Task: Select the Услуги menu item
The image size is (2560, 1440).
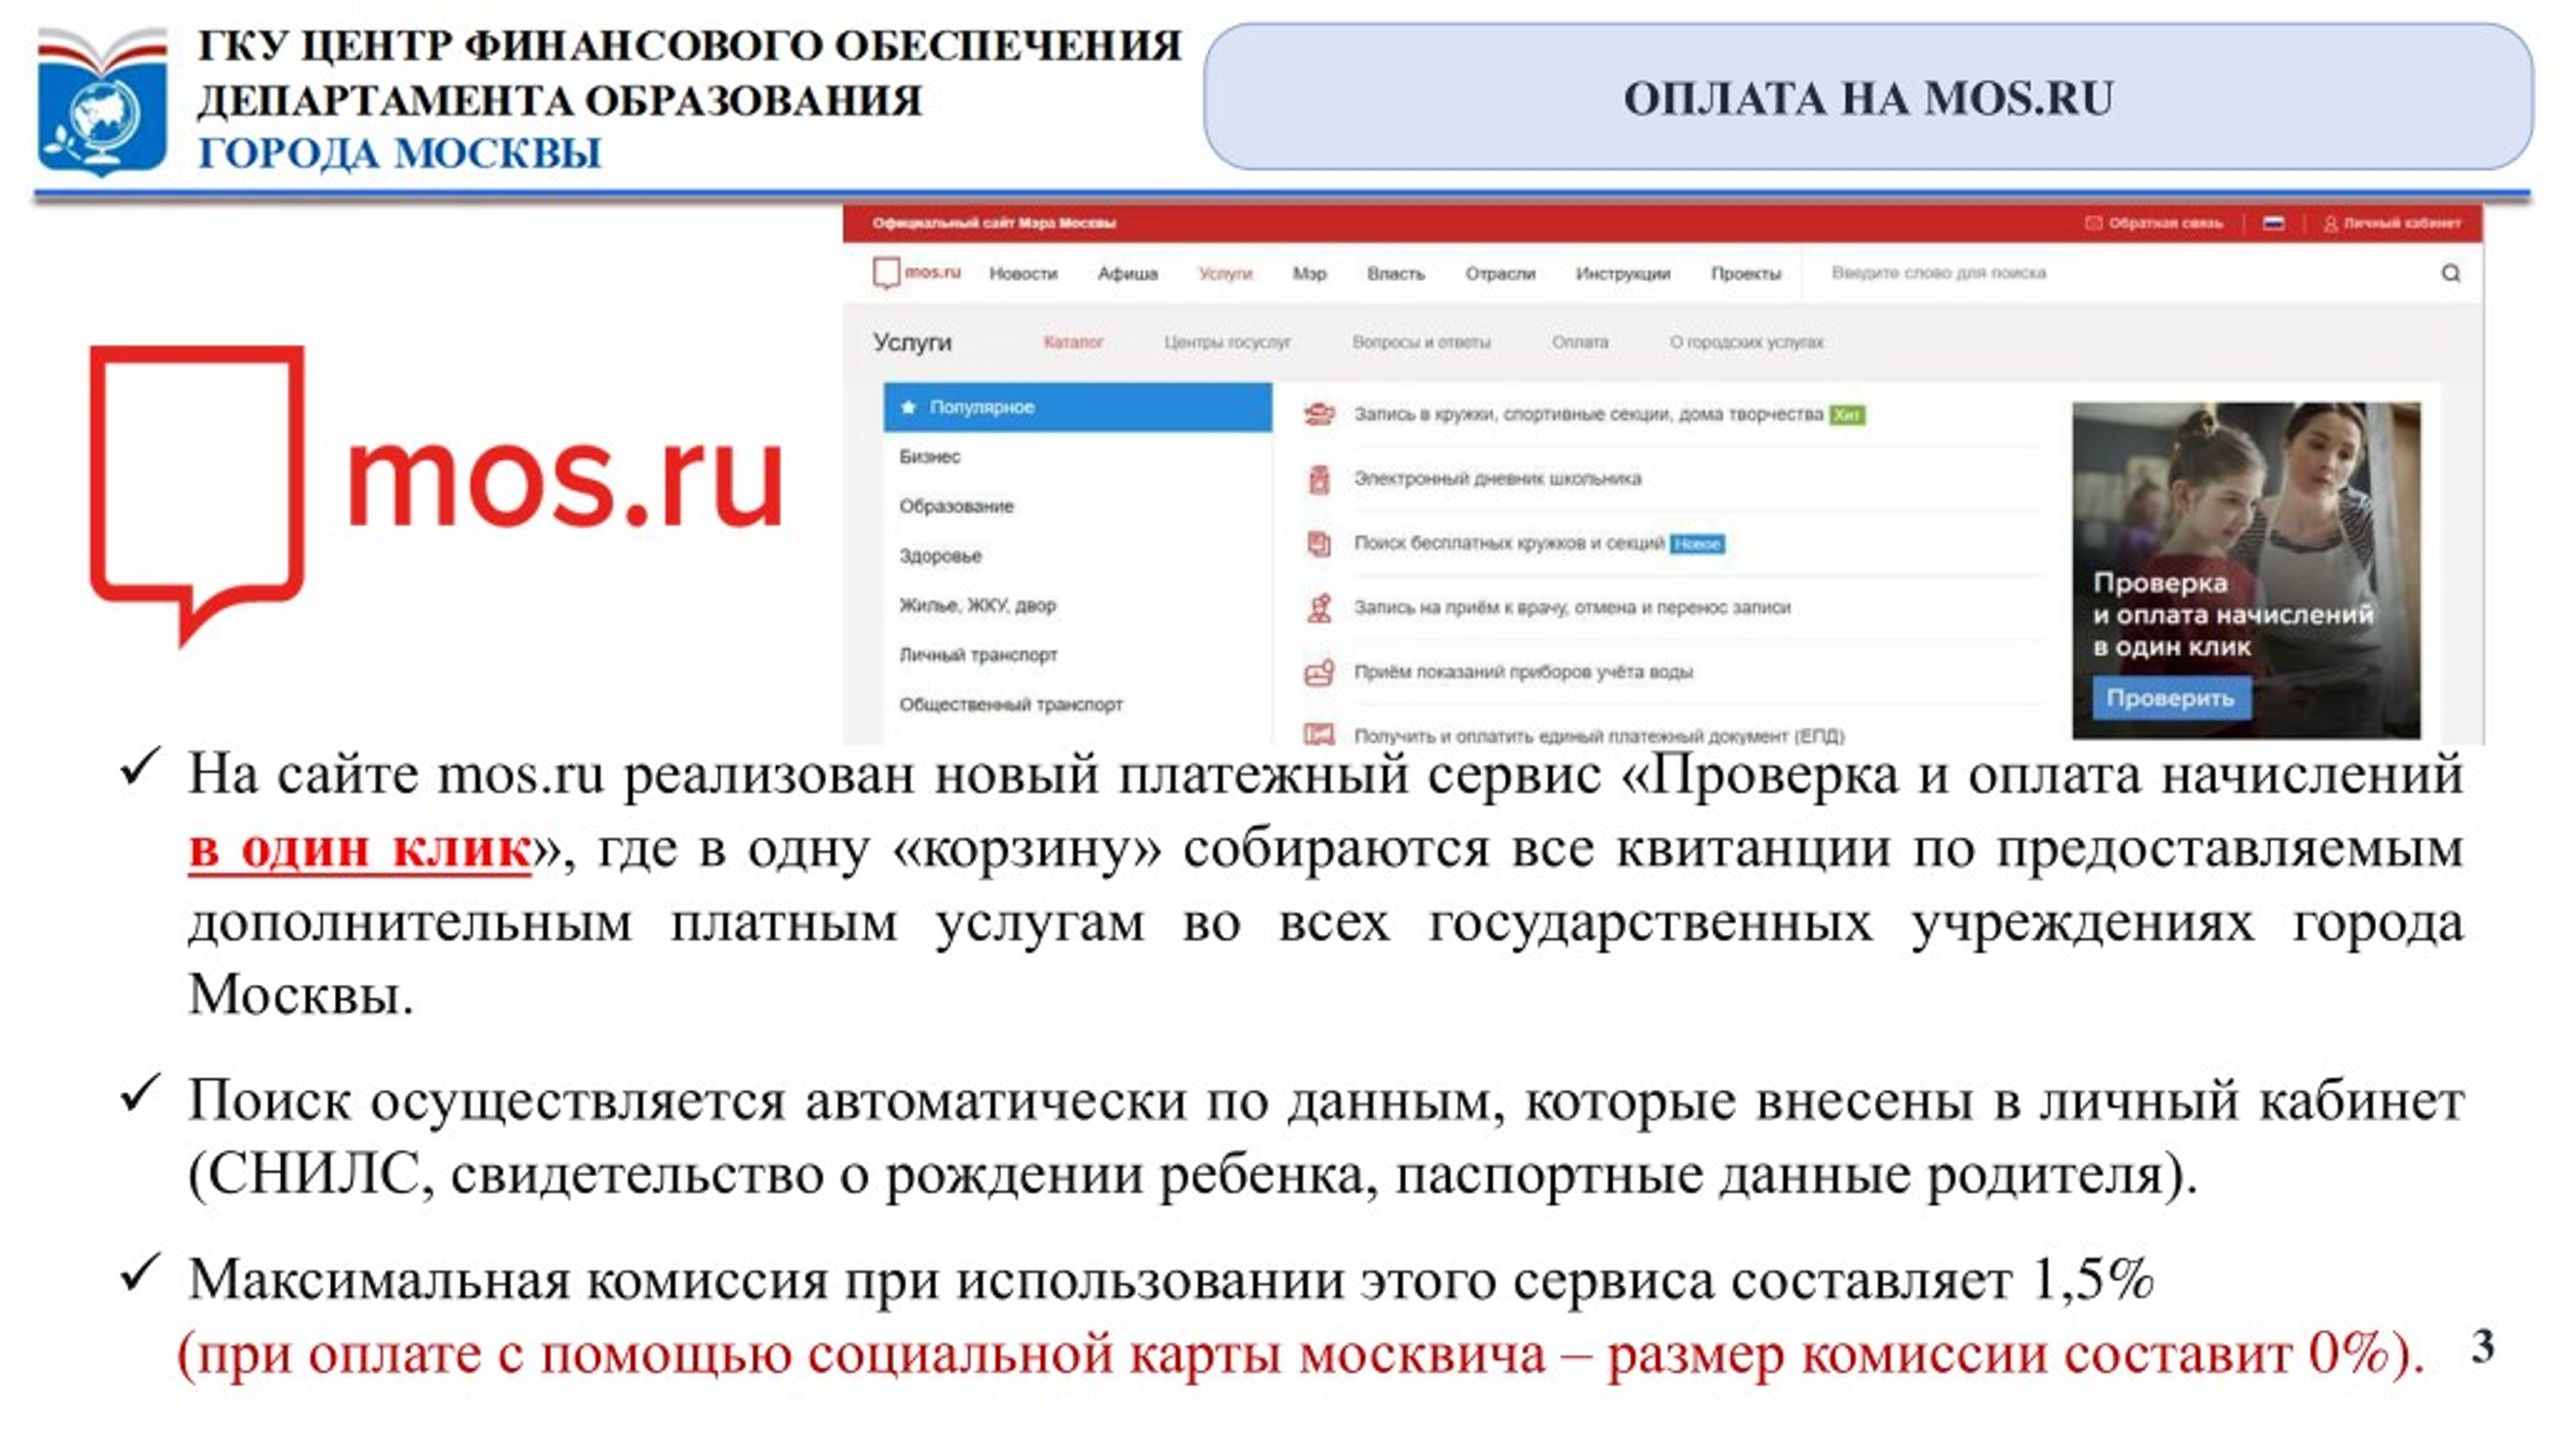Action: click(x=1225, y=273)
